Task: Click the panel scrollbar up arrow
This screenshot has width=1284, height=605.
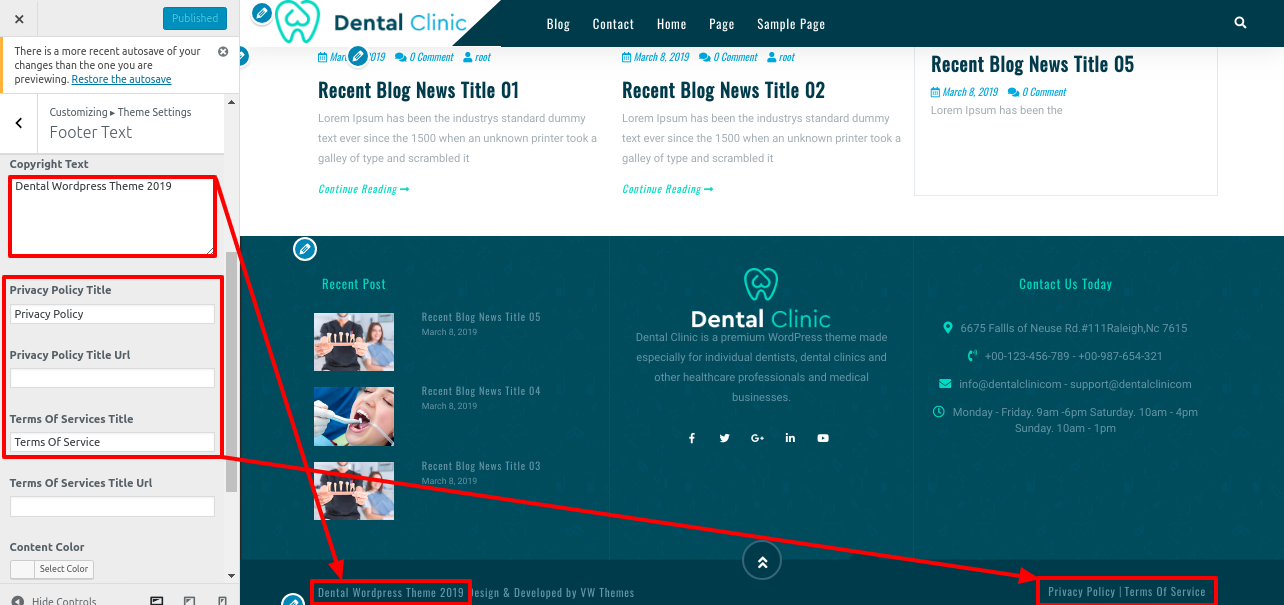Action: pyautogui.click(x=232, y=101)
